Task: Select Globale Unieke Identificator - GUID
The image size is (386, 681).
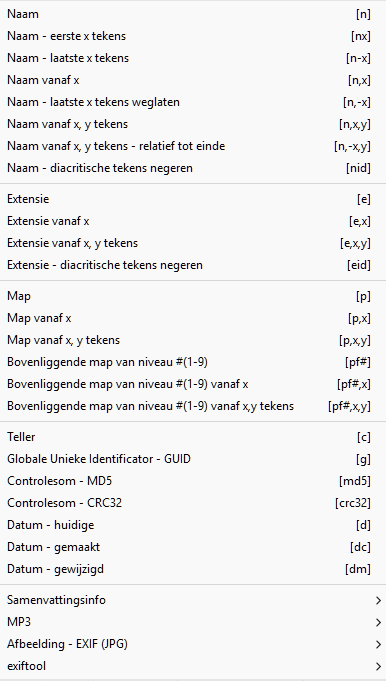Action: point(193,459)
